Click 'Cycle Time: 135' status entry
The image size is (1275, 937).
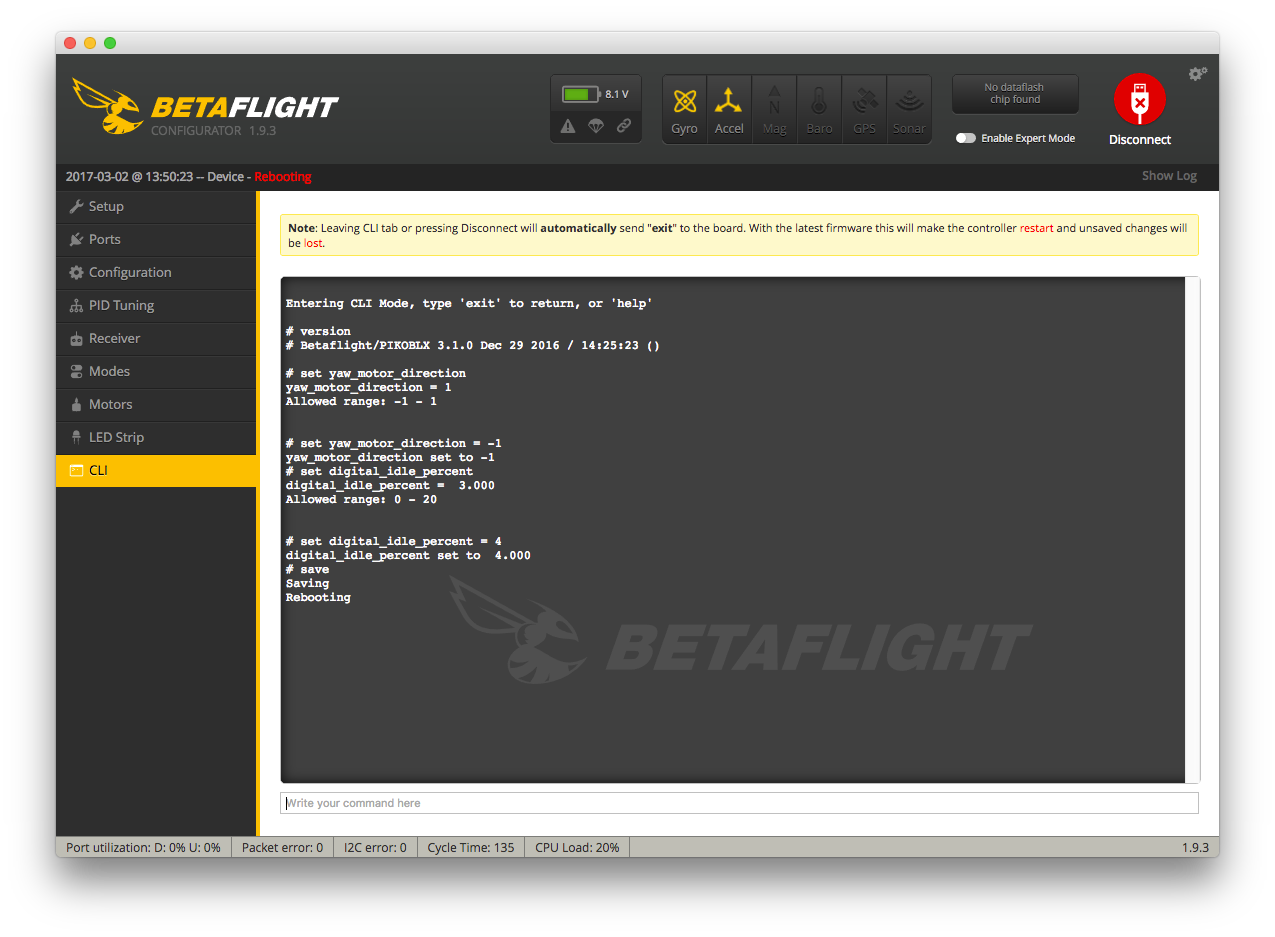[471, 847]
